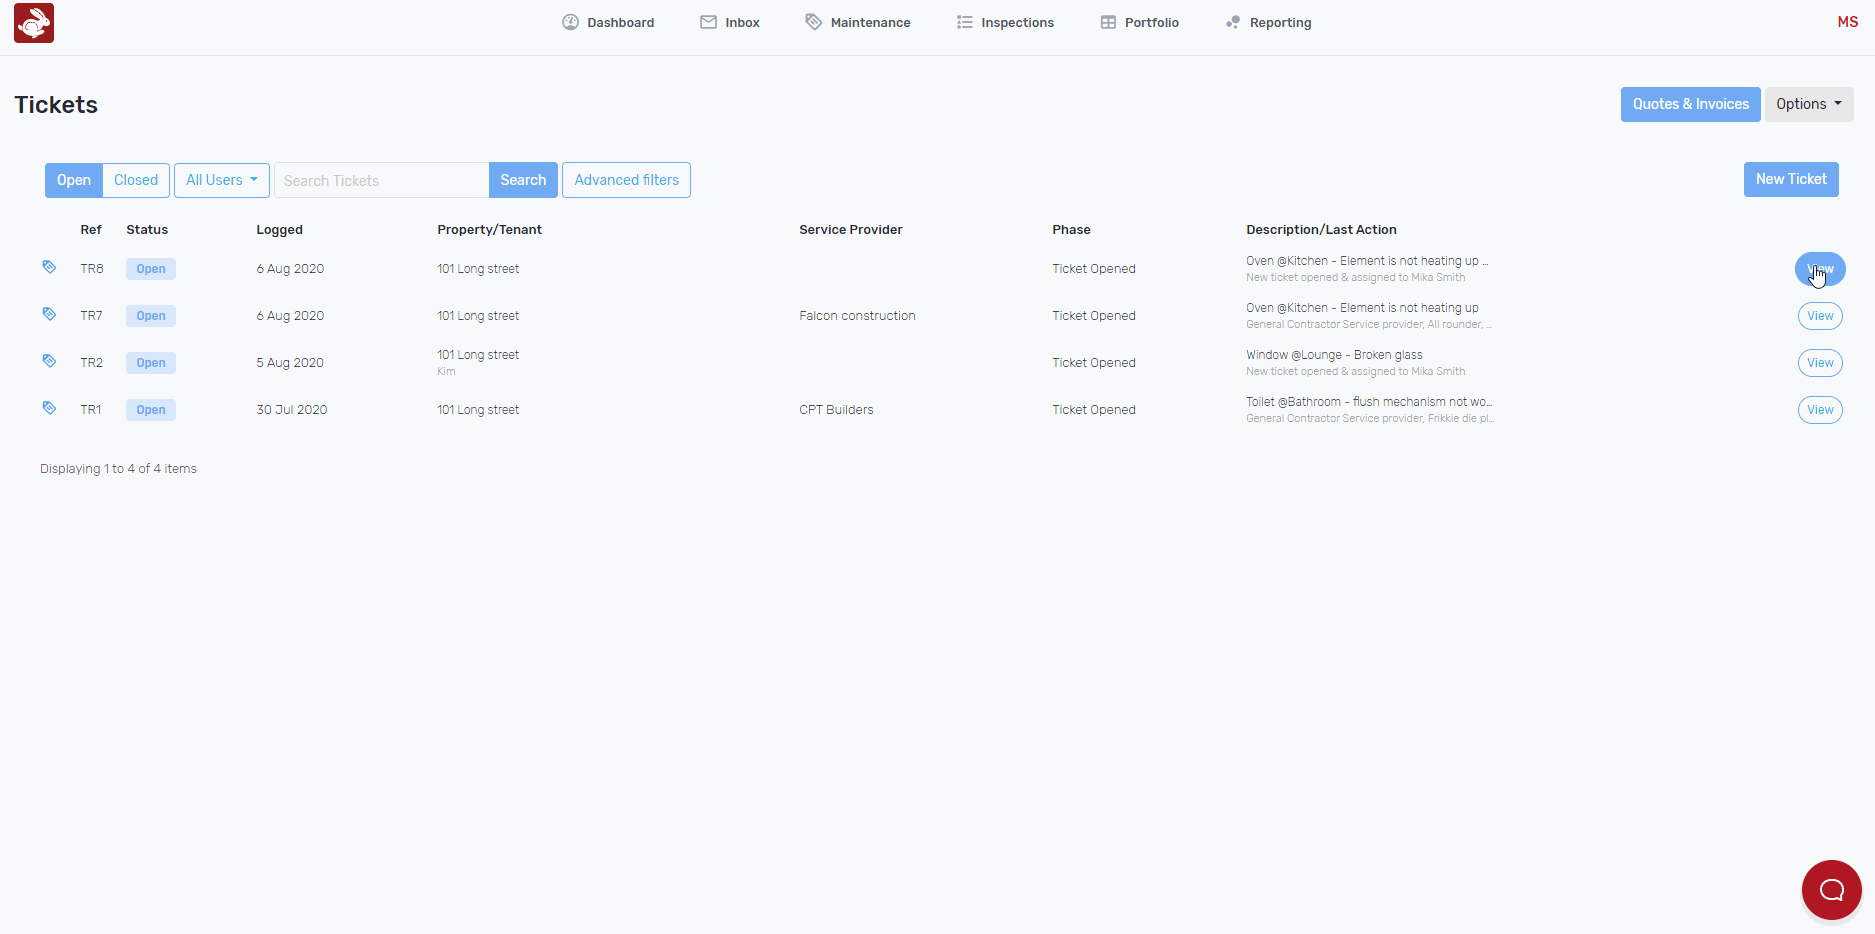
Task: Open the Portfolio menu item
Action: pos(1140,22)
